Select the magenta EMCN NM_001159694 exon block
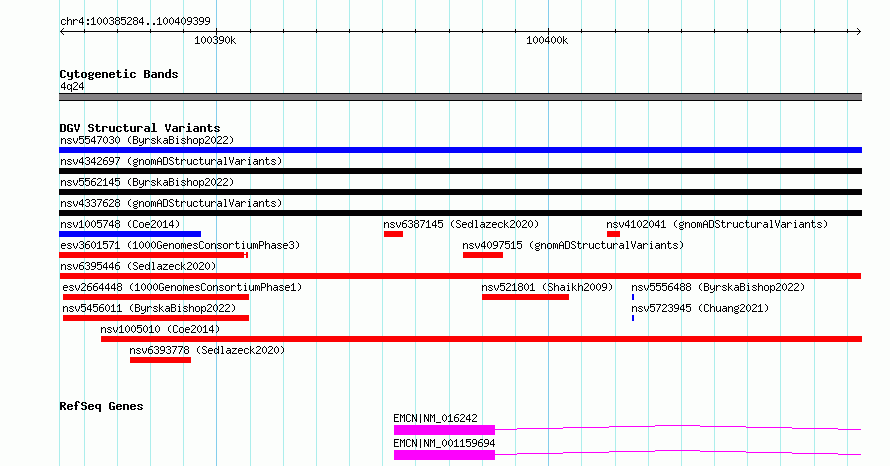 [444, 455]
